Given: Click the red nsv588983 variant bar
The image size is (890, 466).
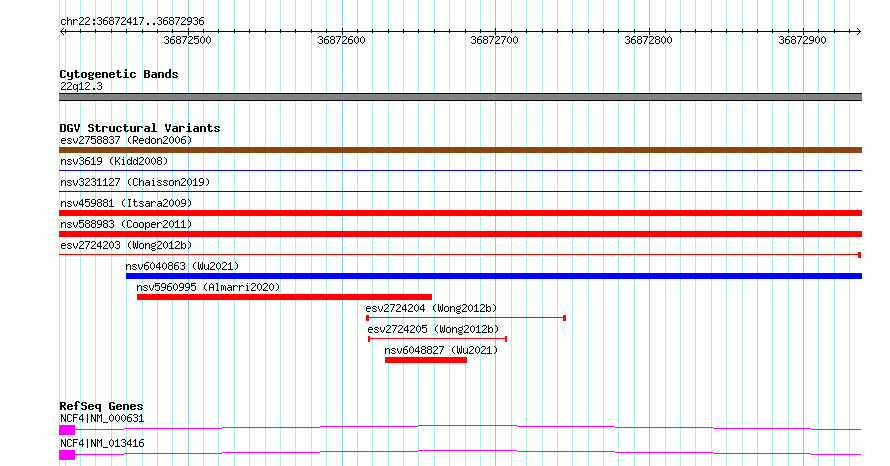Looking at the screenshot, I should click(x=460, y=234).
